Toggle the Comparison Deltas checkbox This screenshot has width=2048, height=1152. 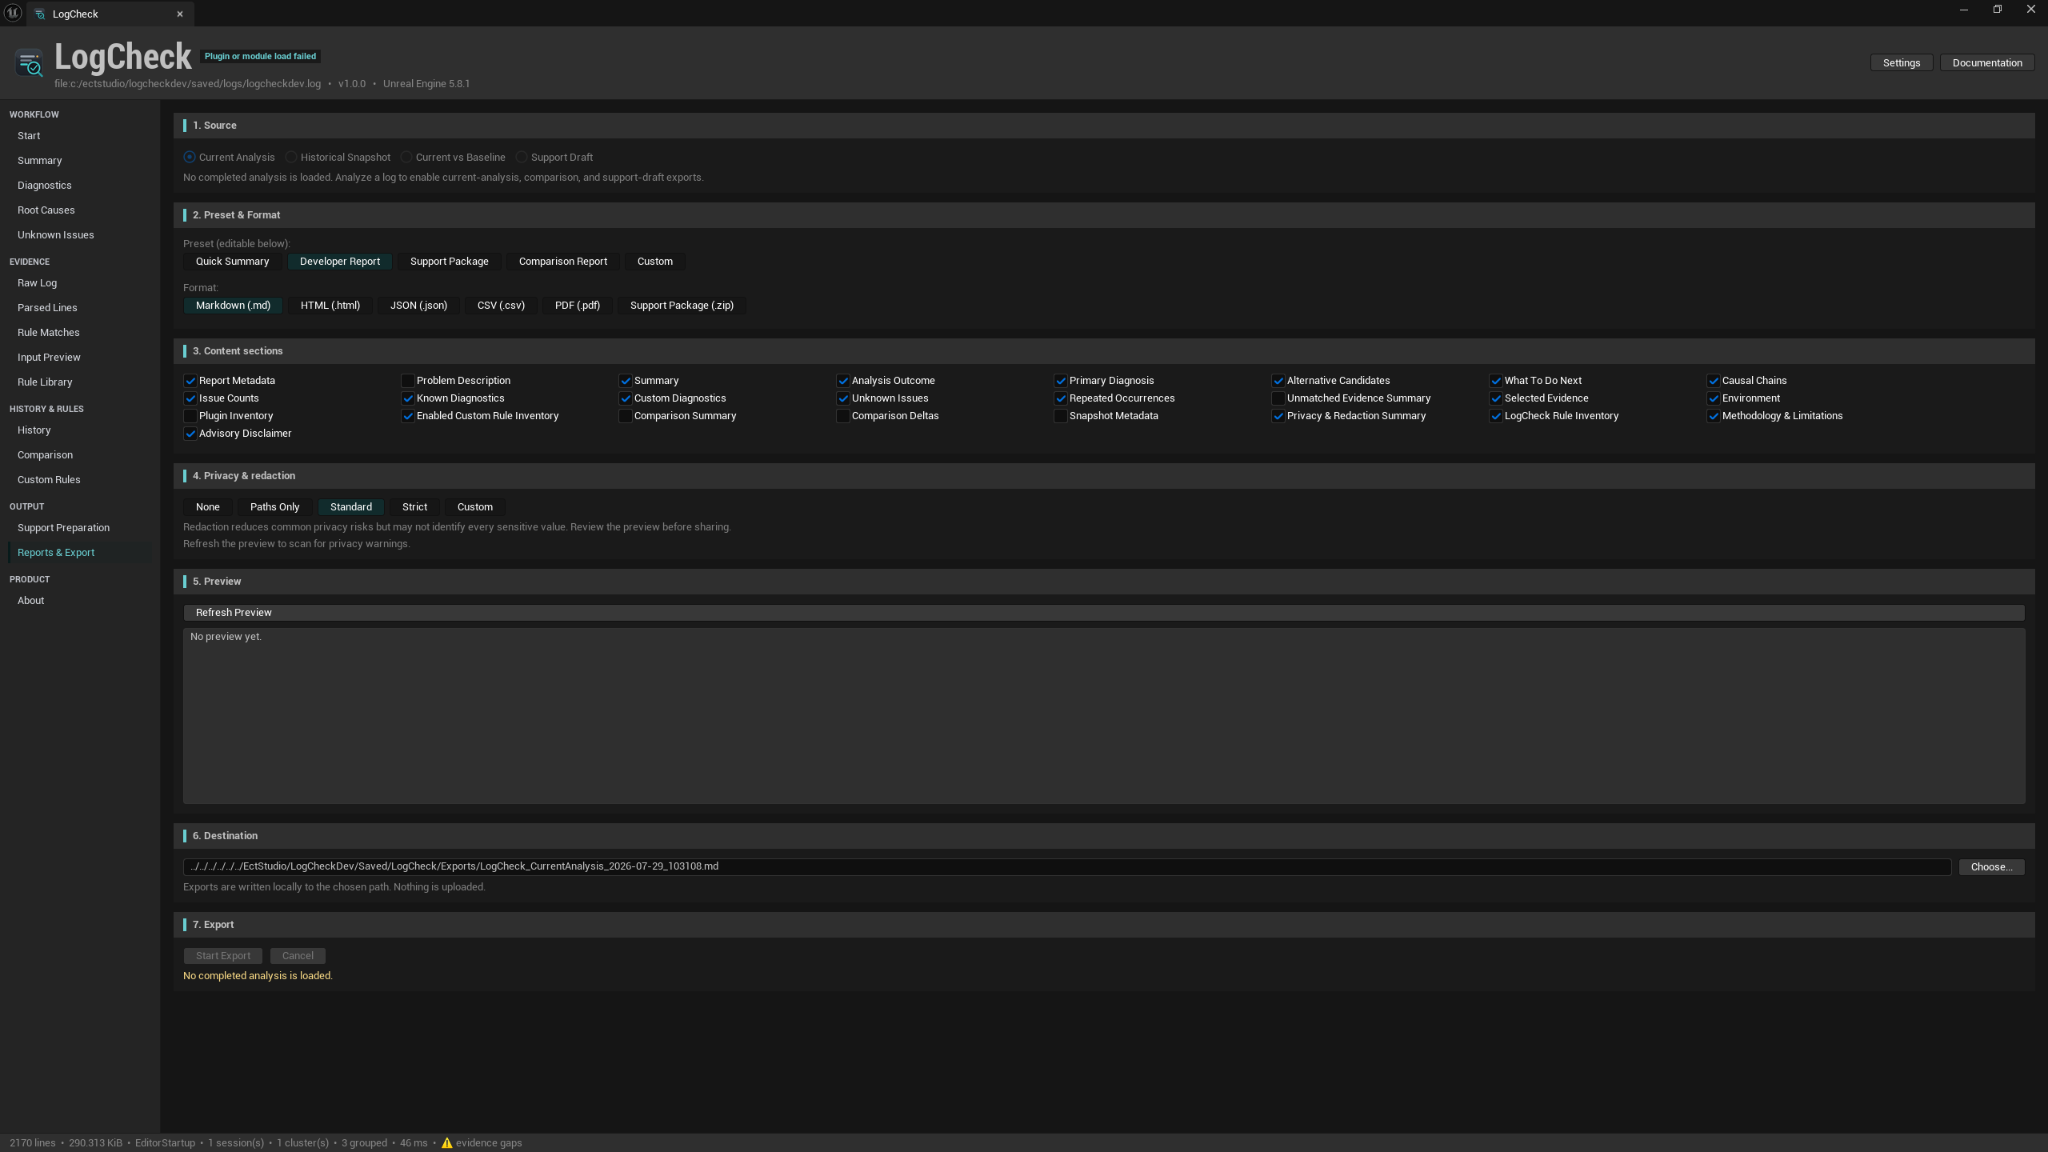[x=843, y=416]
